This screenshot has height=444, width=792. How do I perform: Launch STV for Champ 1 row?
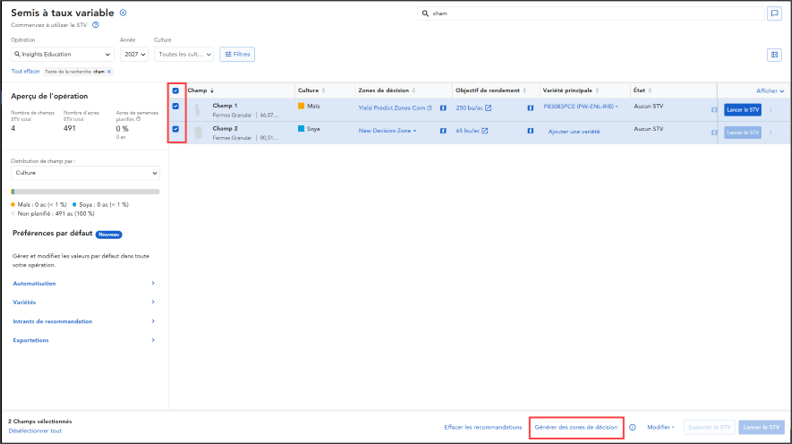coord(742,110)
